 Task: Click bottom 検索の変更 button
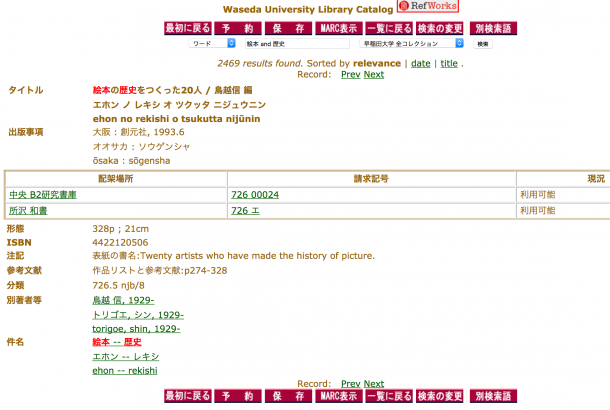point(440,396)
